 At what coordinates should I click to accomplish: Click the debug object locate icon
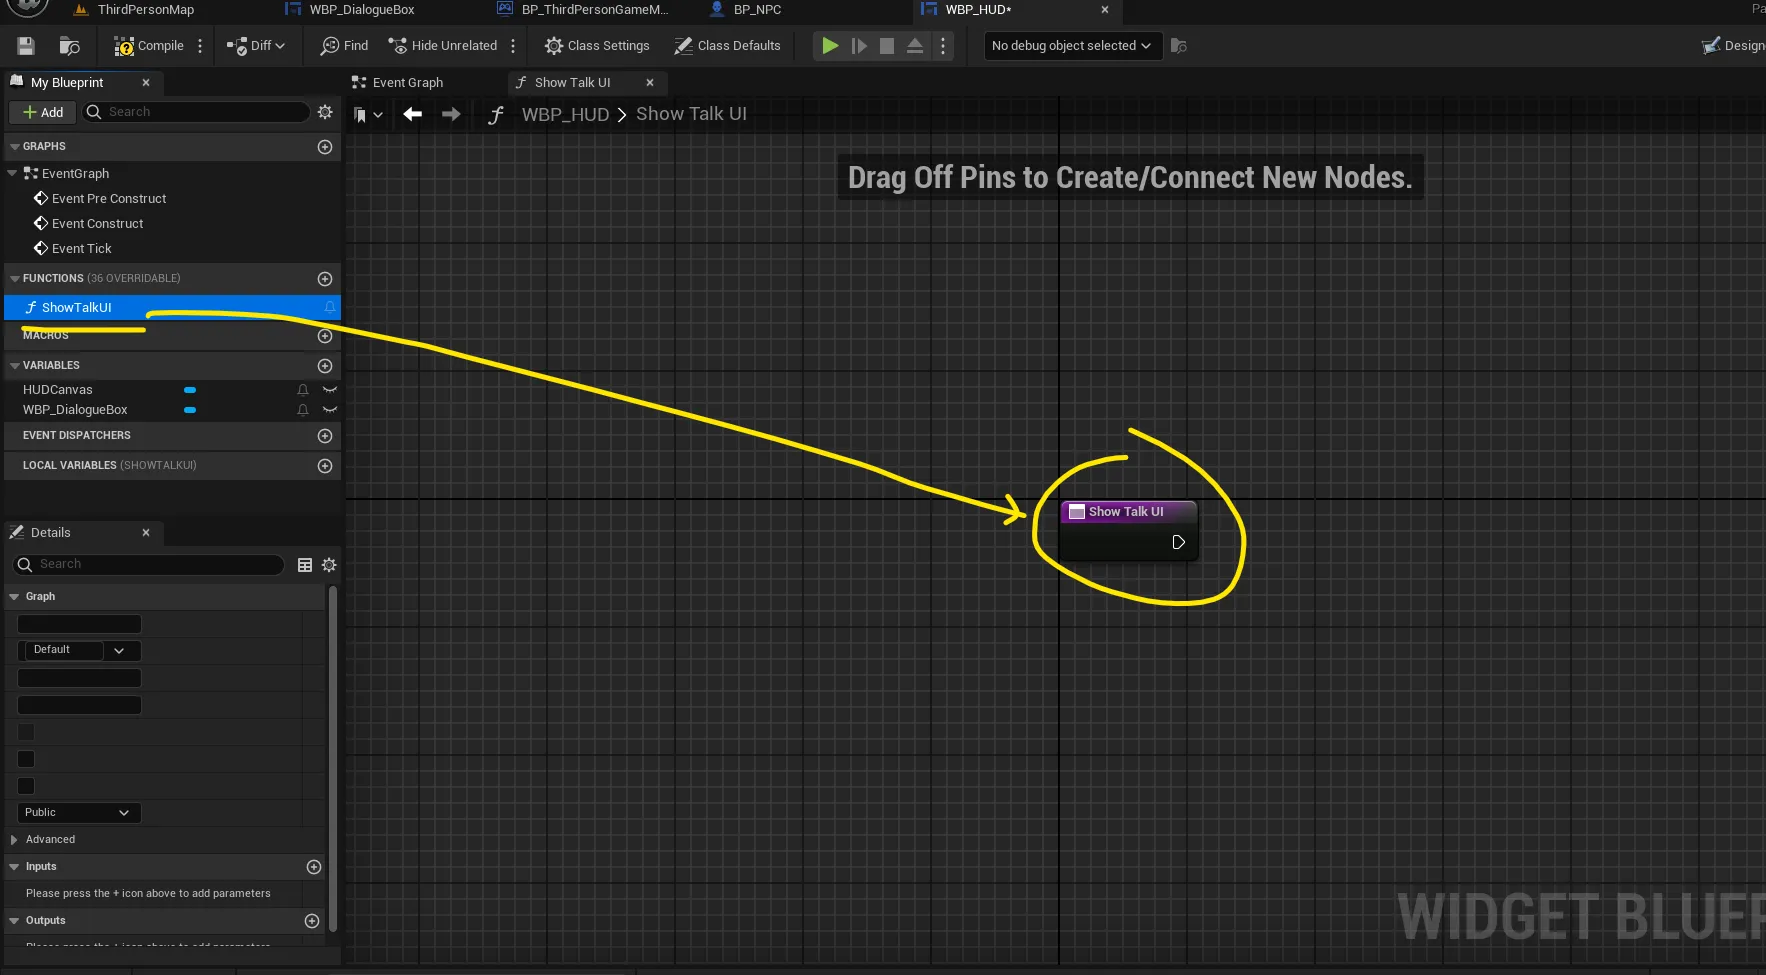[1179, 46]
